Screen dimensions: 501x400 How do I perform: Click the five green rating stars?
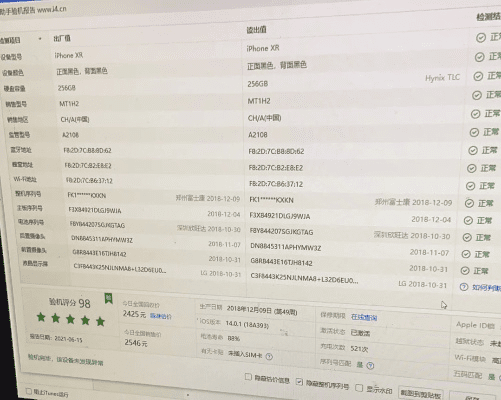point(71,319)
